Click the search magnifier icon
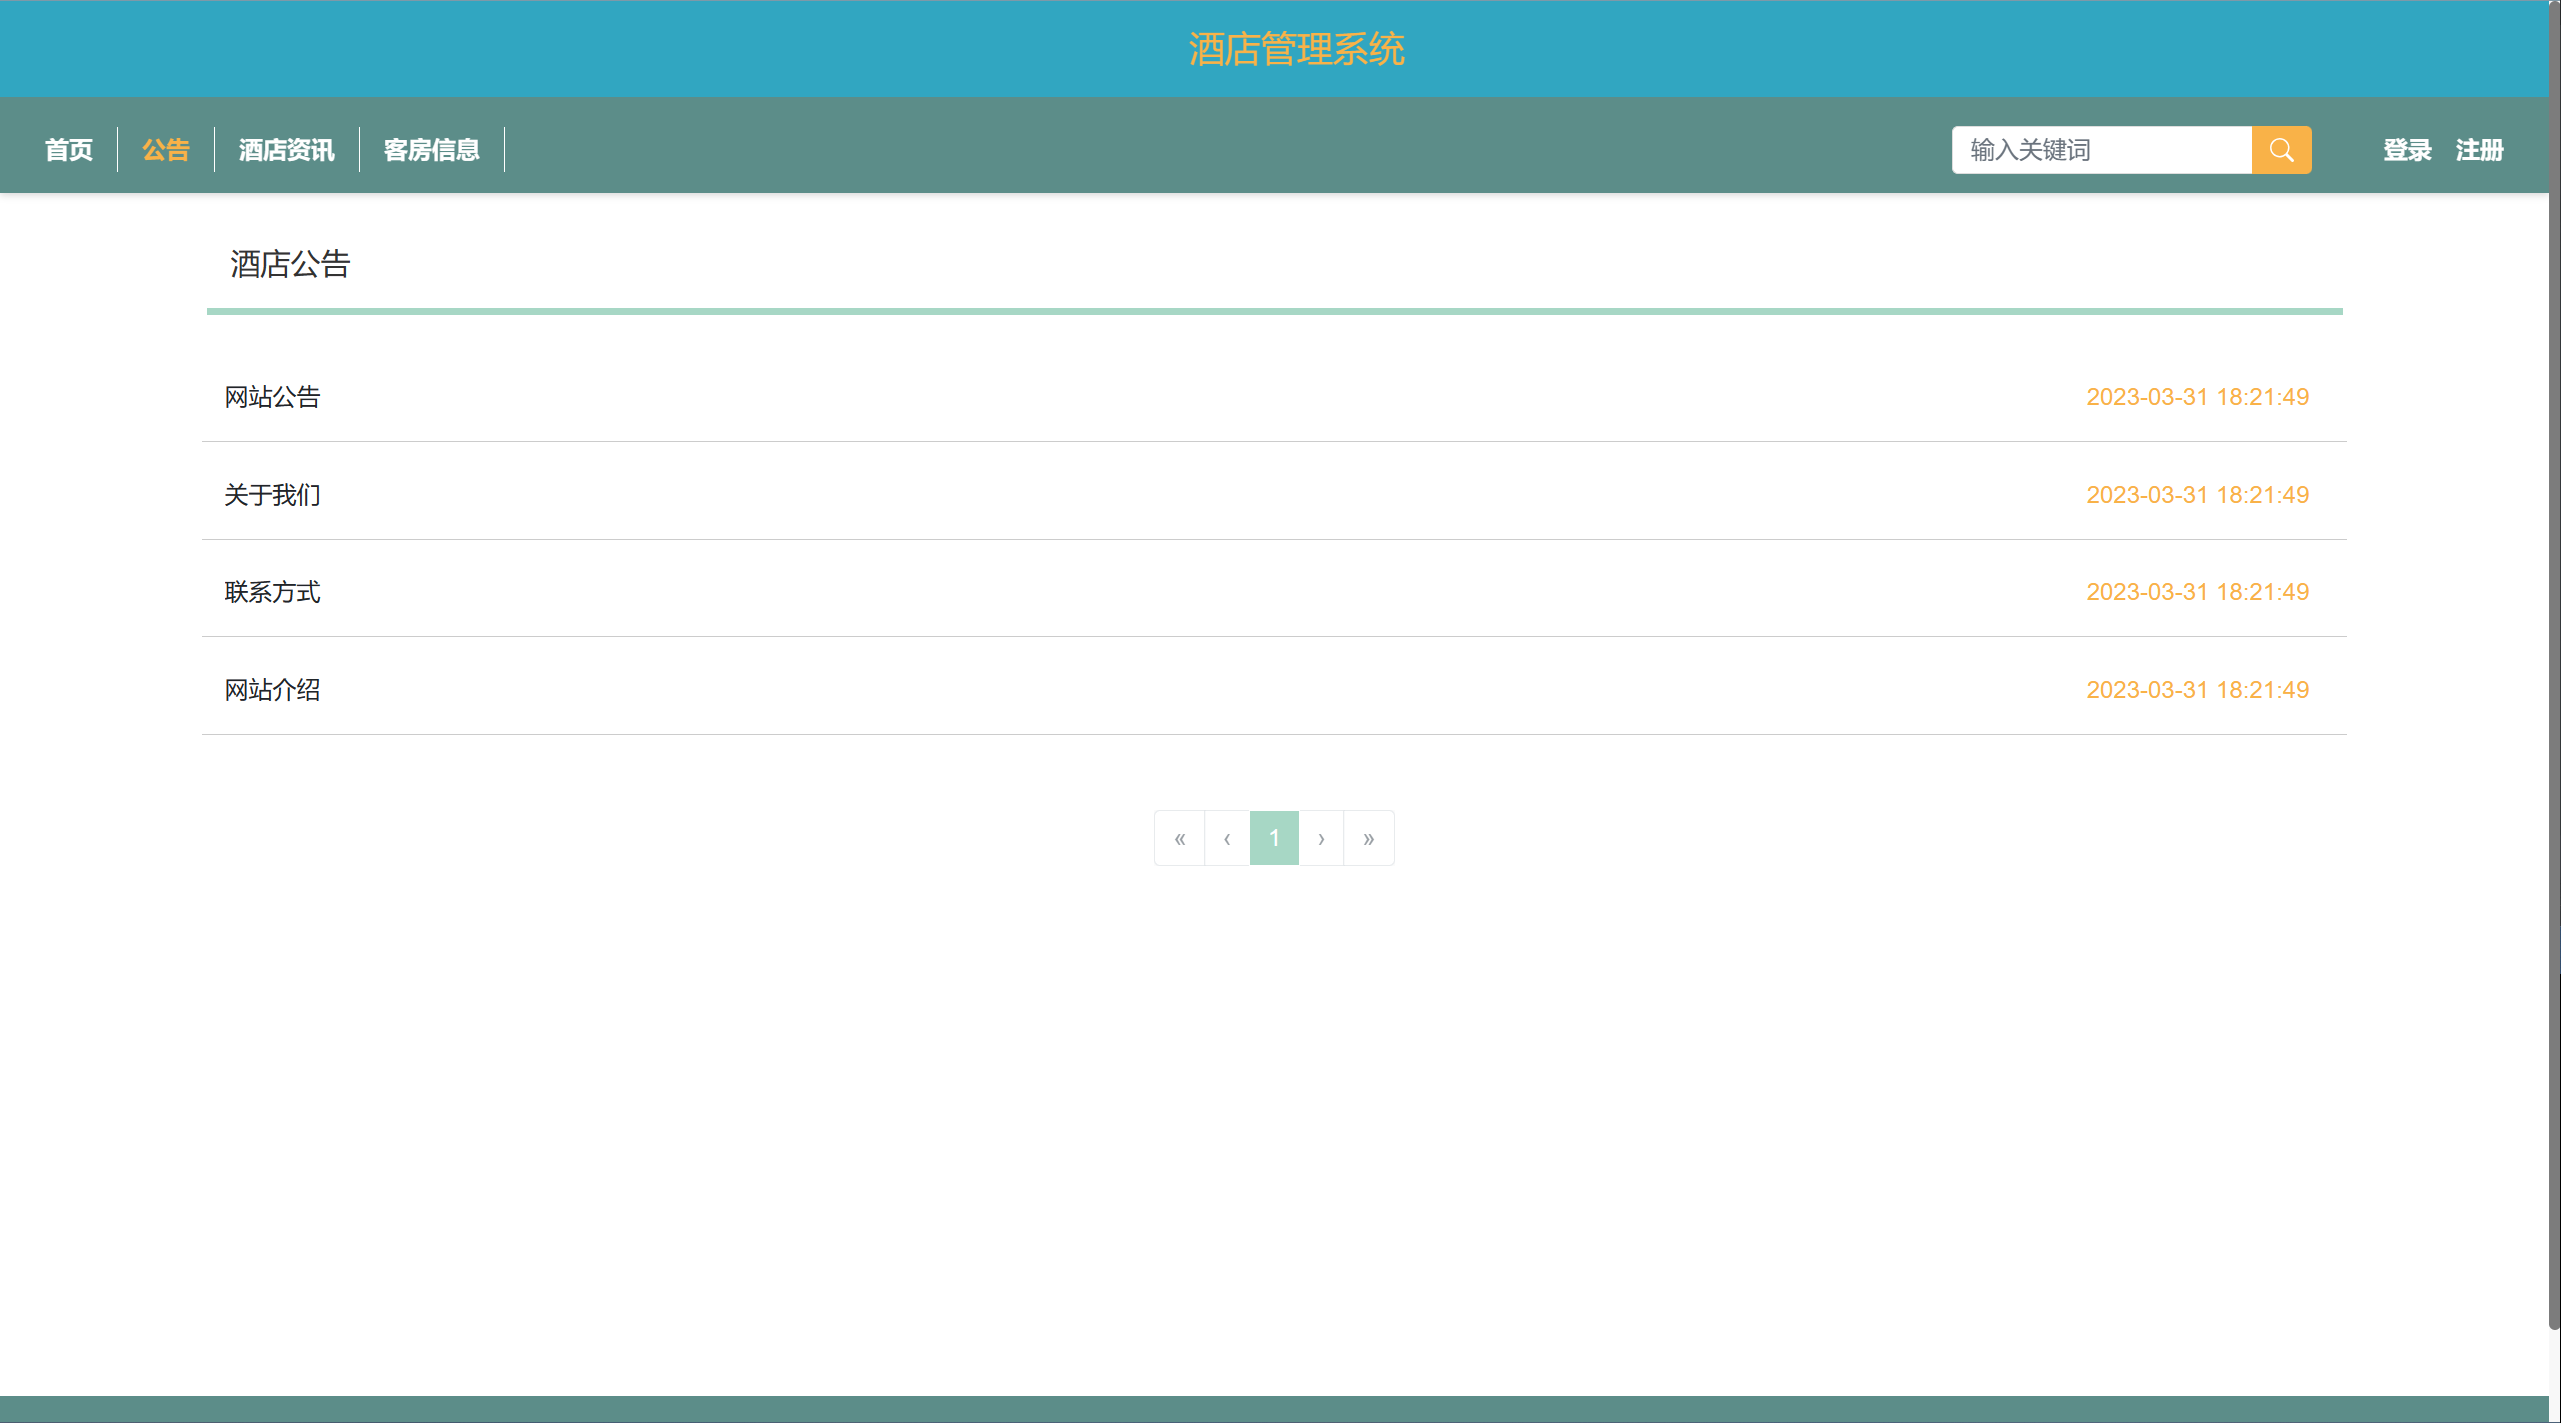The width and height of the screenshot is (2561, 1423). click(x=2282, y=150)
